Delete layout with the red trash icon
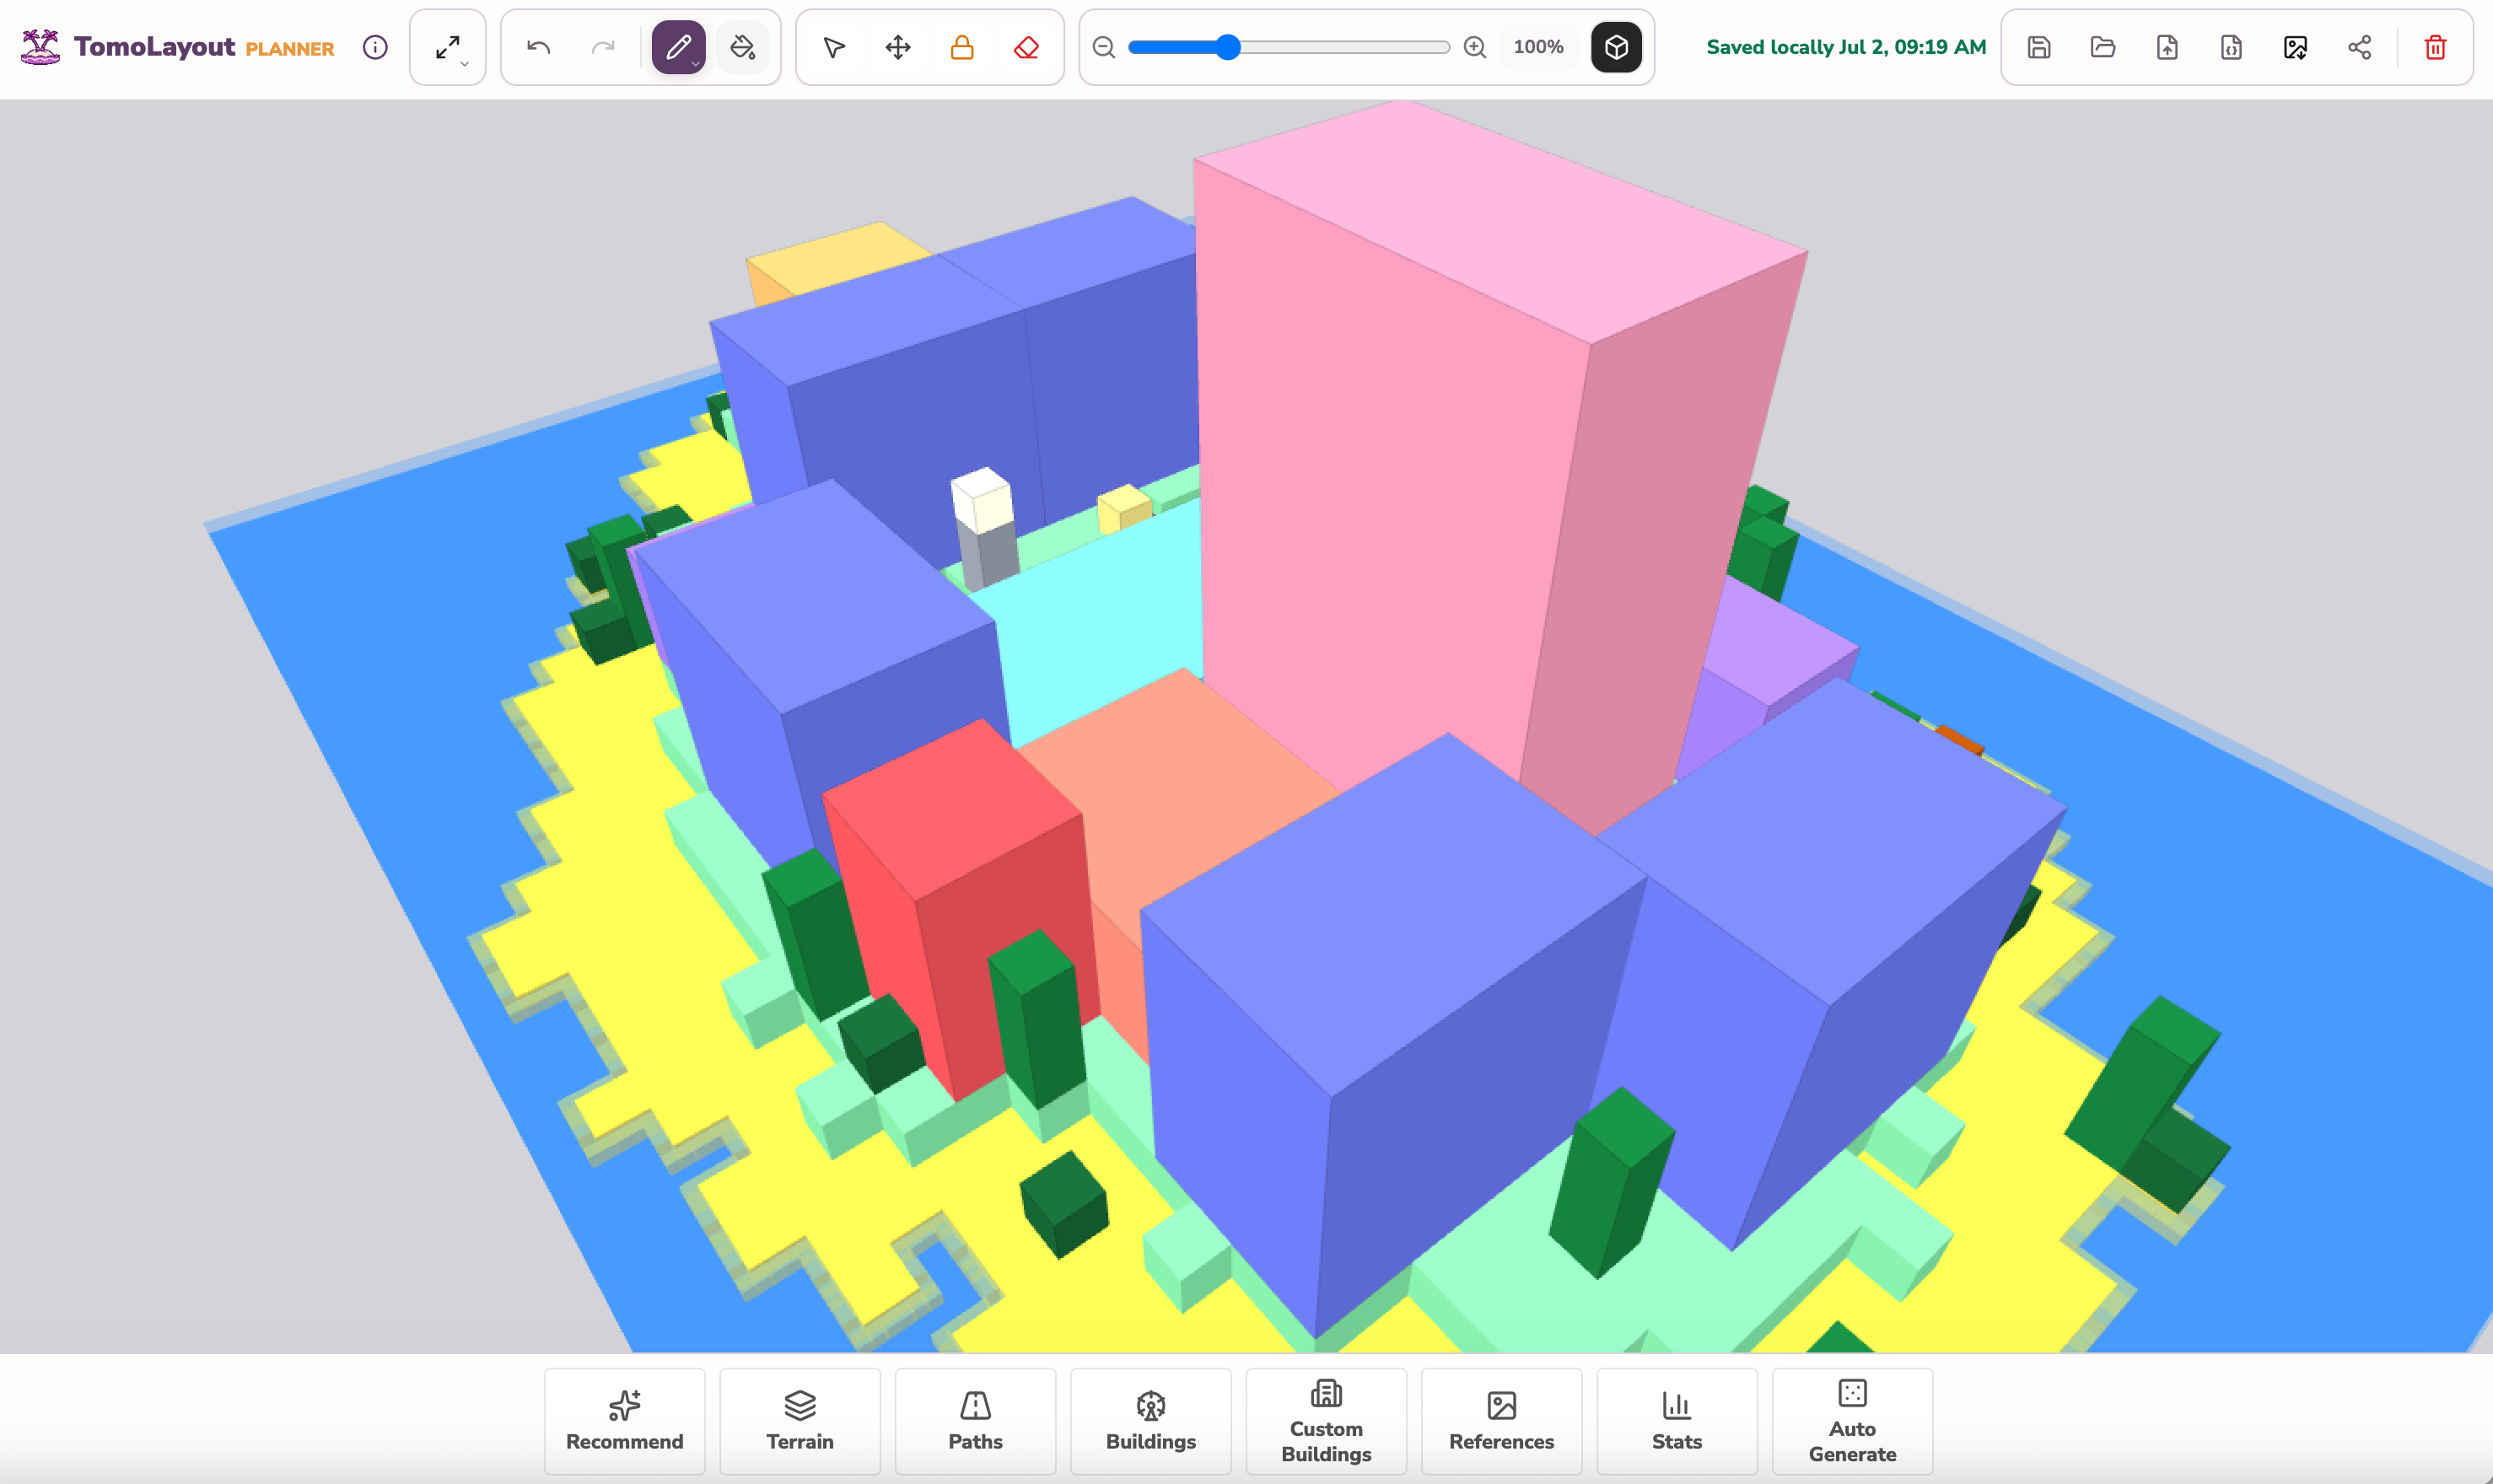 click(x=2436, y=47)
